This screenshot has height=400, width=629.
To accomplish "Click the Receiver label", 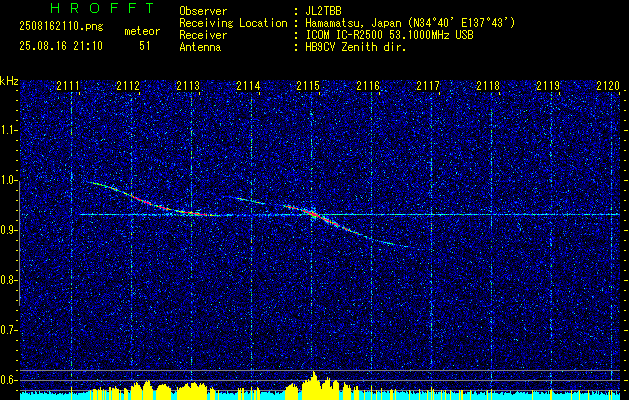I will click(x=203, y=35).
